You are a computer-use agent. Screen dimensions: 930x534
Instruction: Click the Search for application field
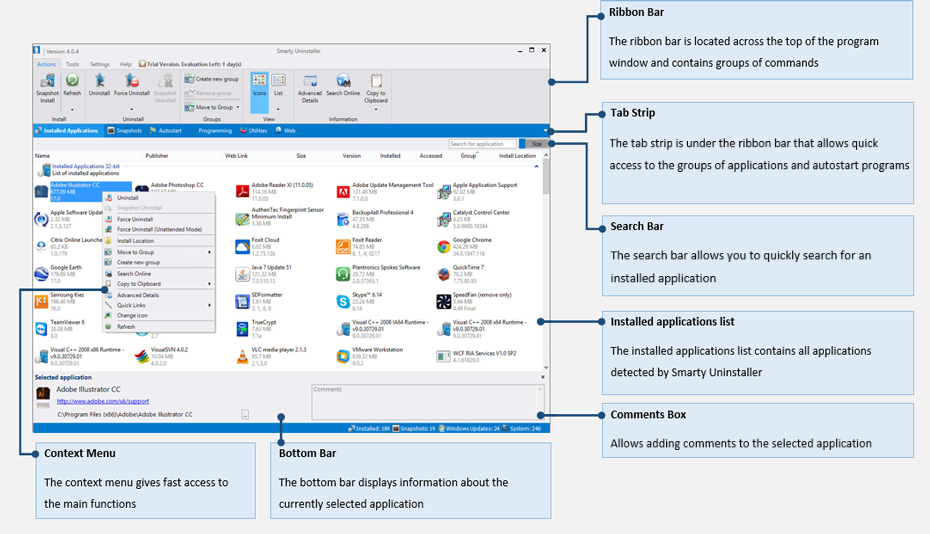coord(482,144)
